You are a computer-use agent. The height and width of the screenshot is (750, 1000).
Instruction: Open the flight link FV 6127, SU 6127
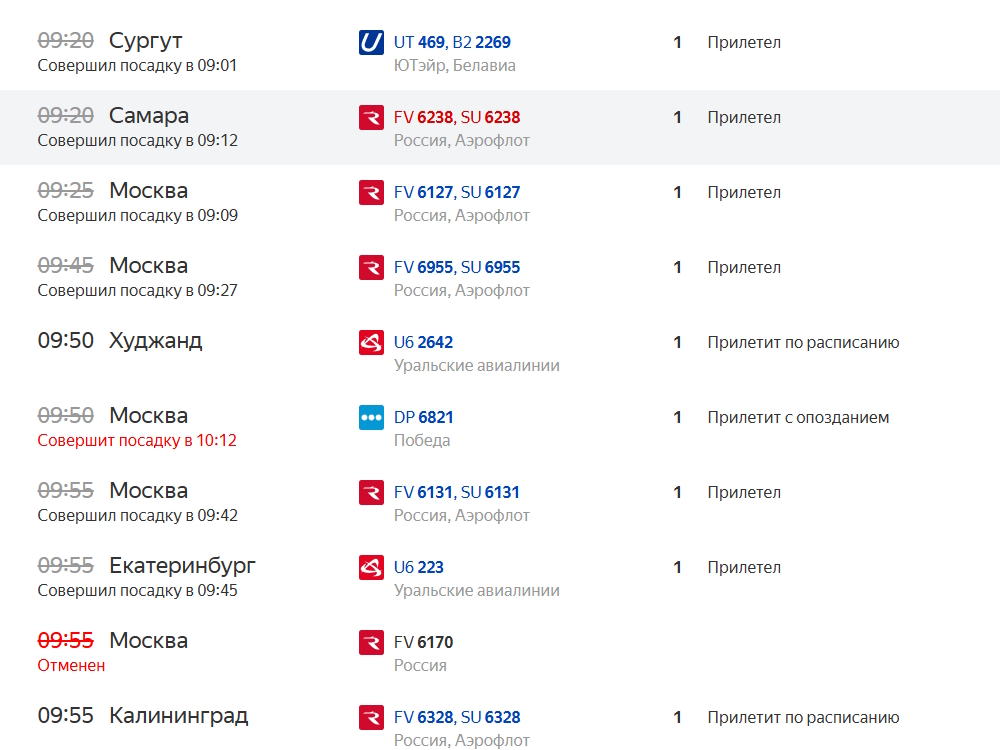pos(457,193)
